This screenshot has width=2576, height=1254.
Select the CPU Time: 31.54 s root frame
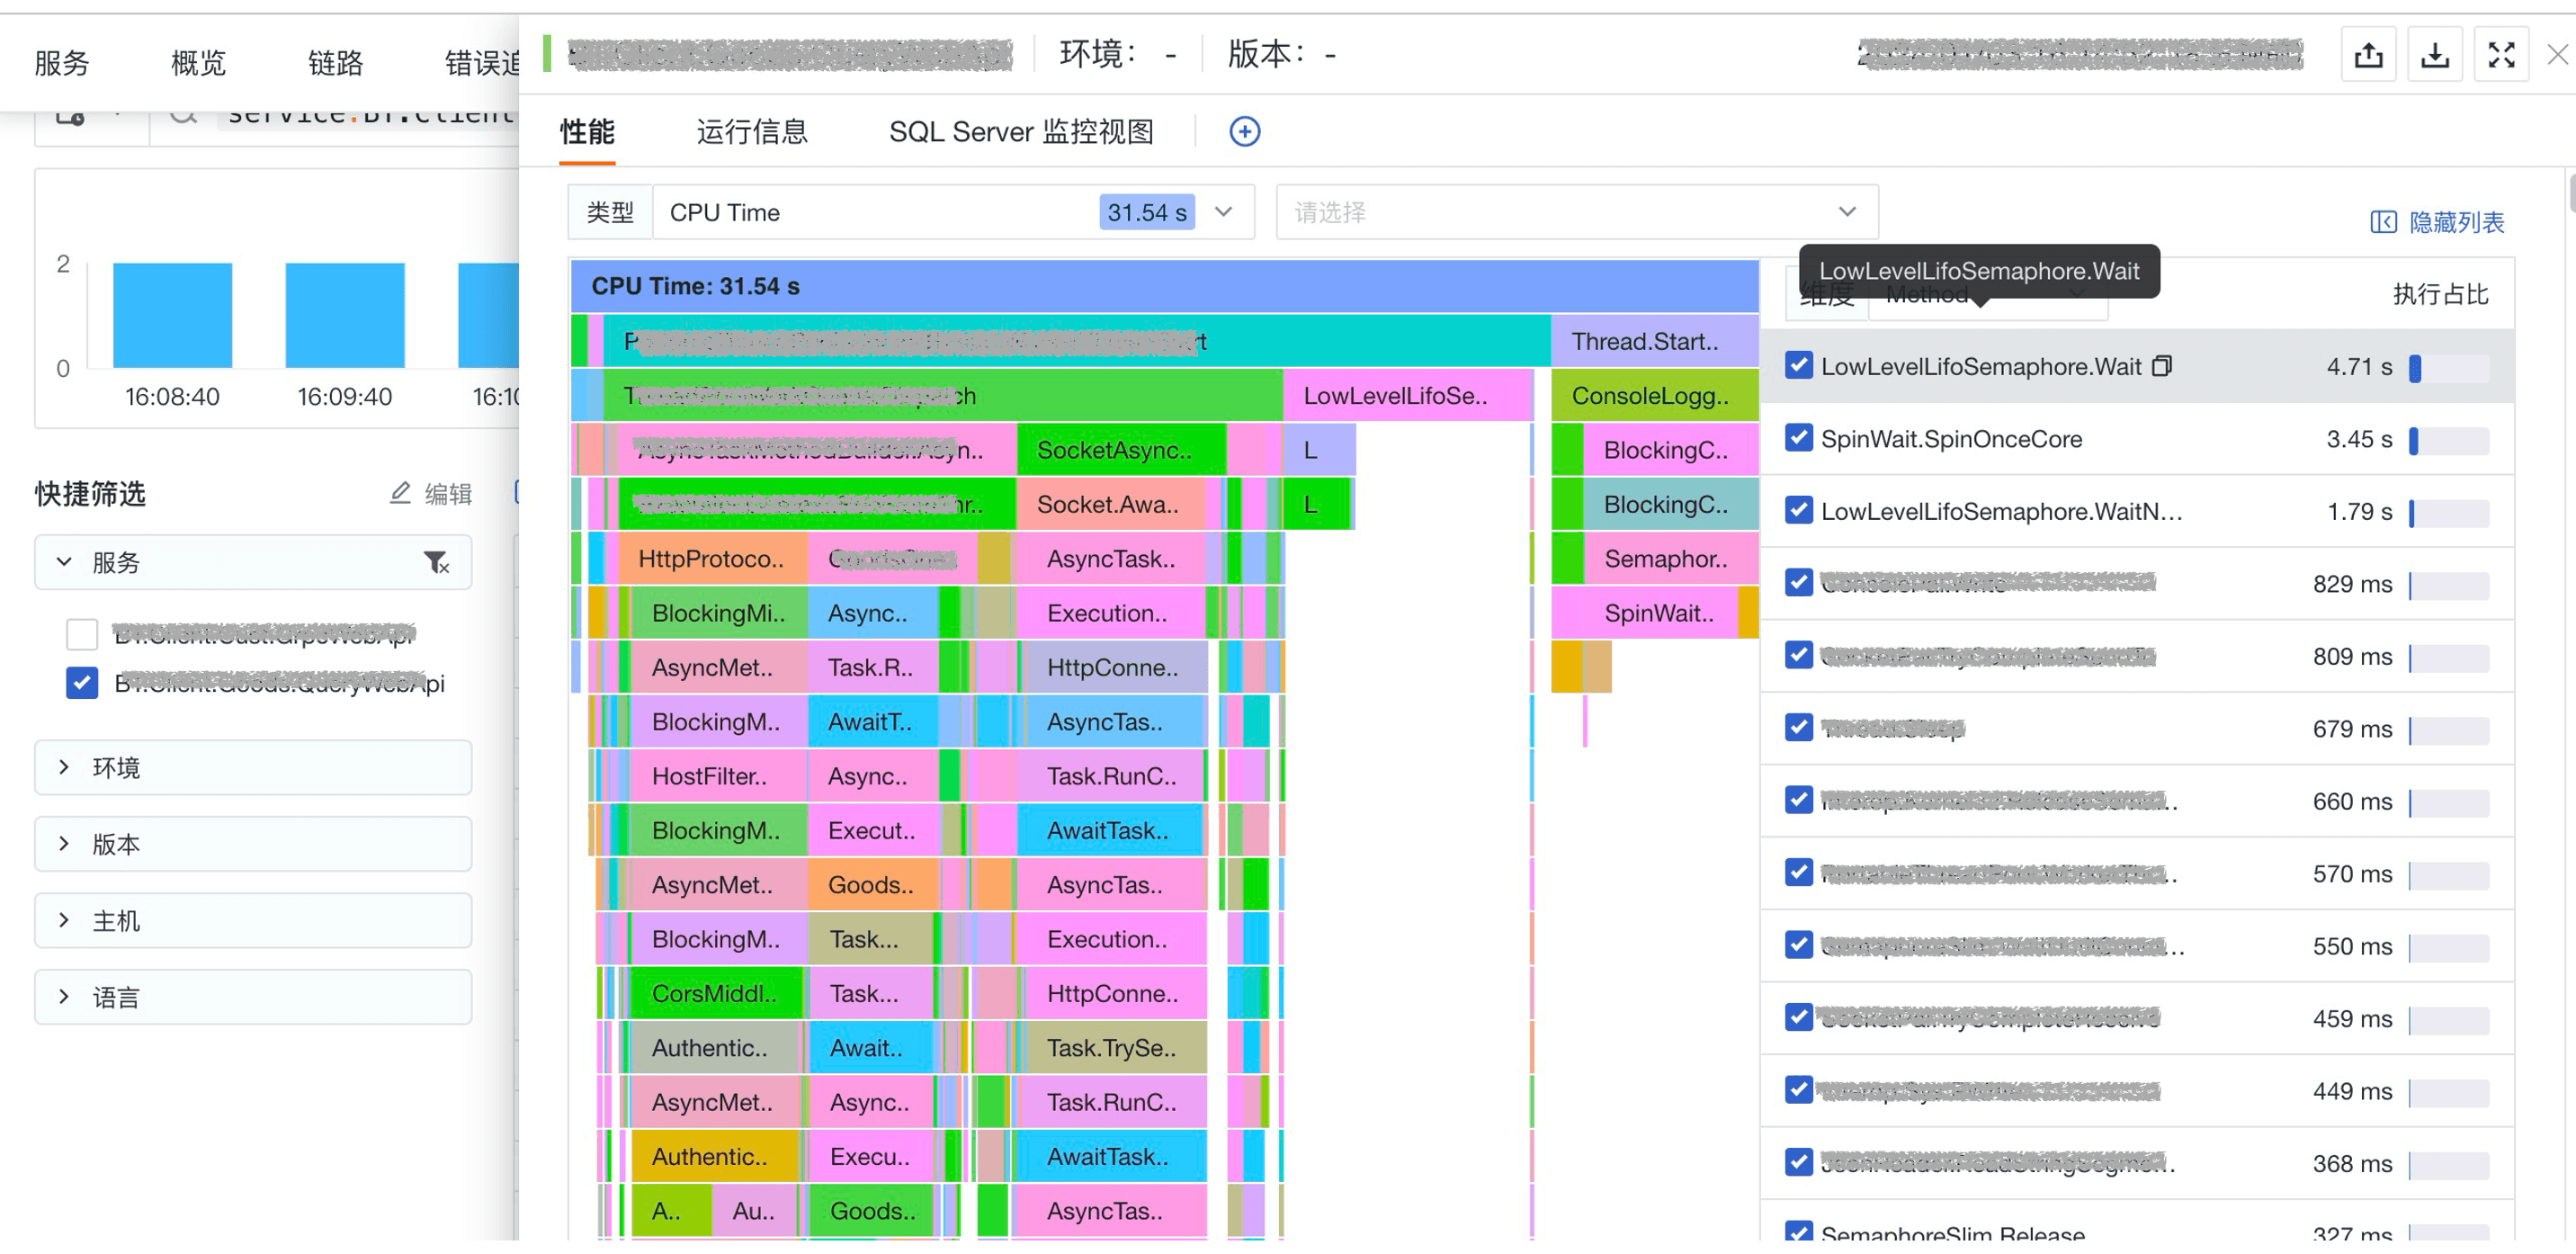pos(1164,286)
